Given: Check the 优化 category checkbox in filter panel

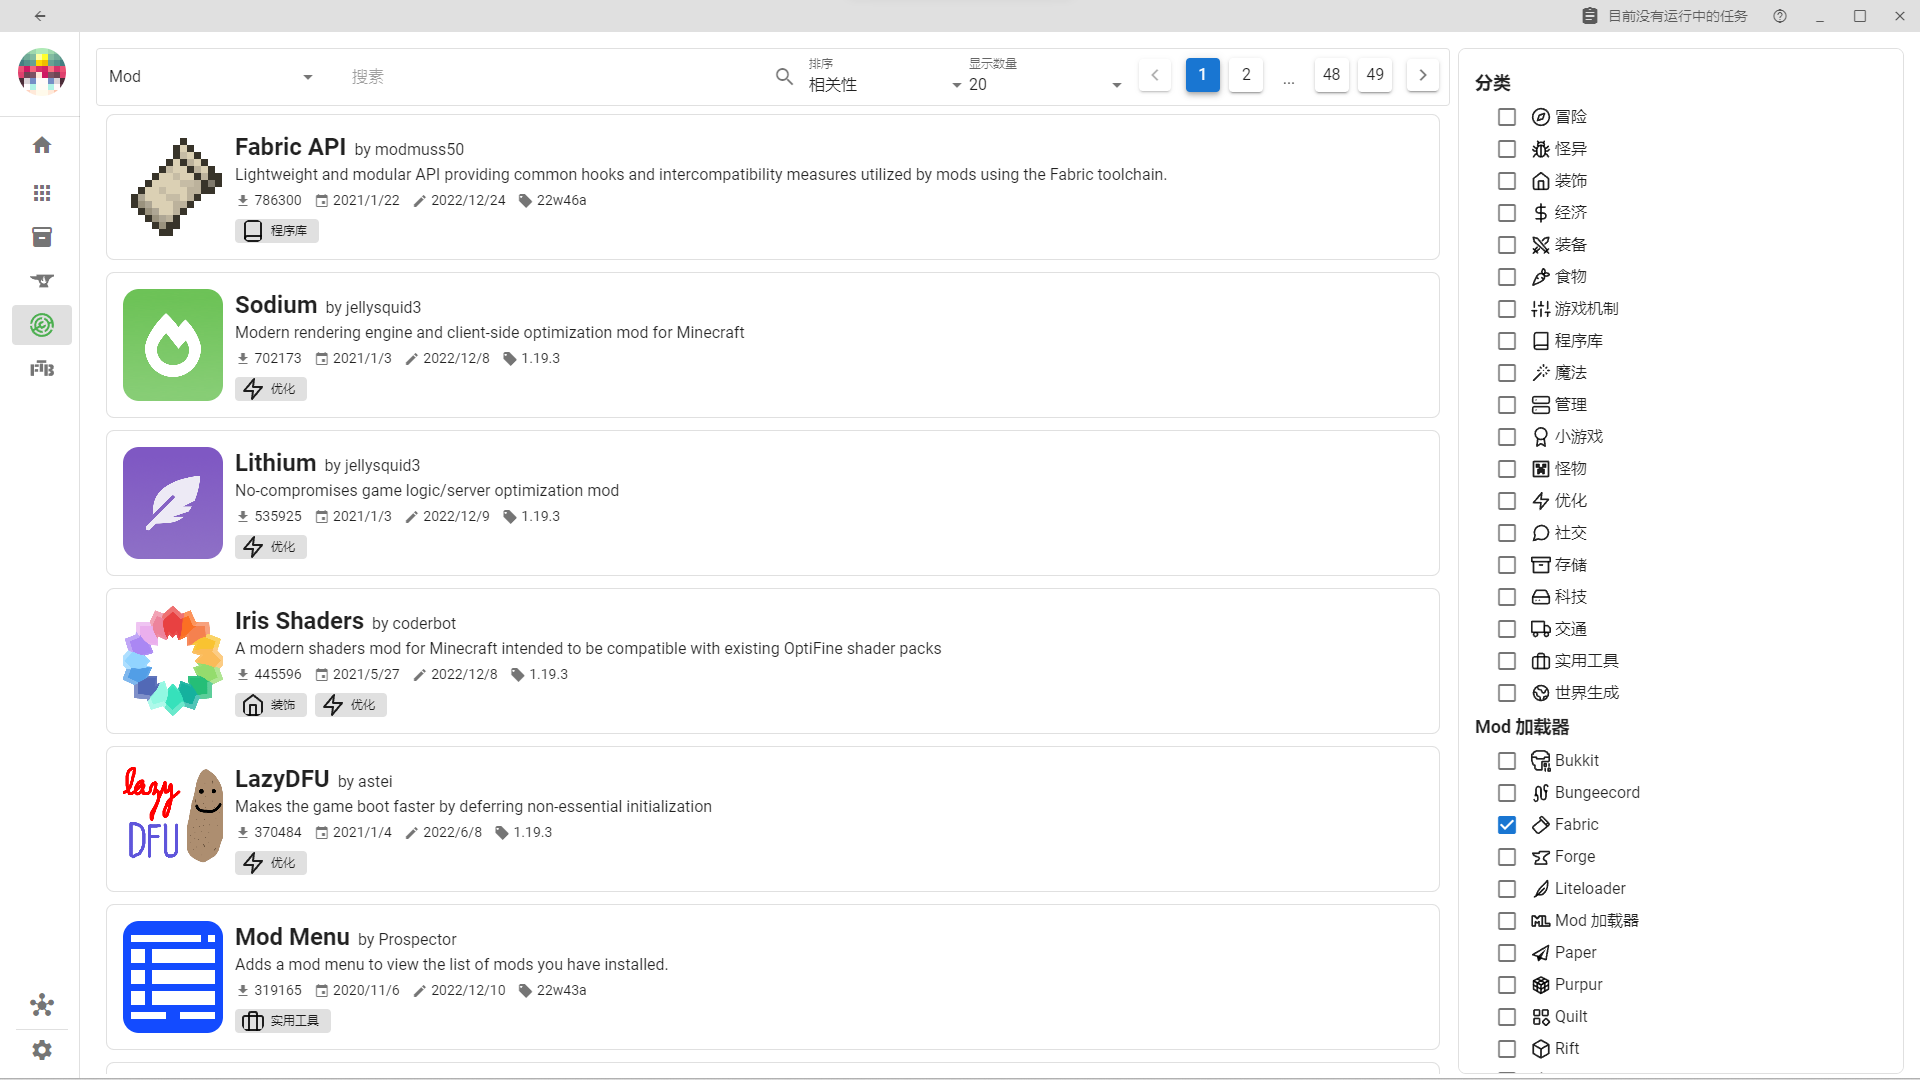Looking at the screenshot, I should pos(1507,501).
